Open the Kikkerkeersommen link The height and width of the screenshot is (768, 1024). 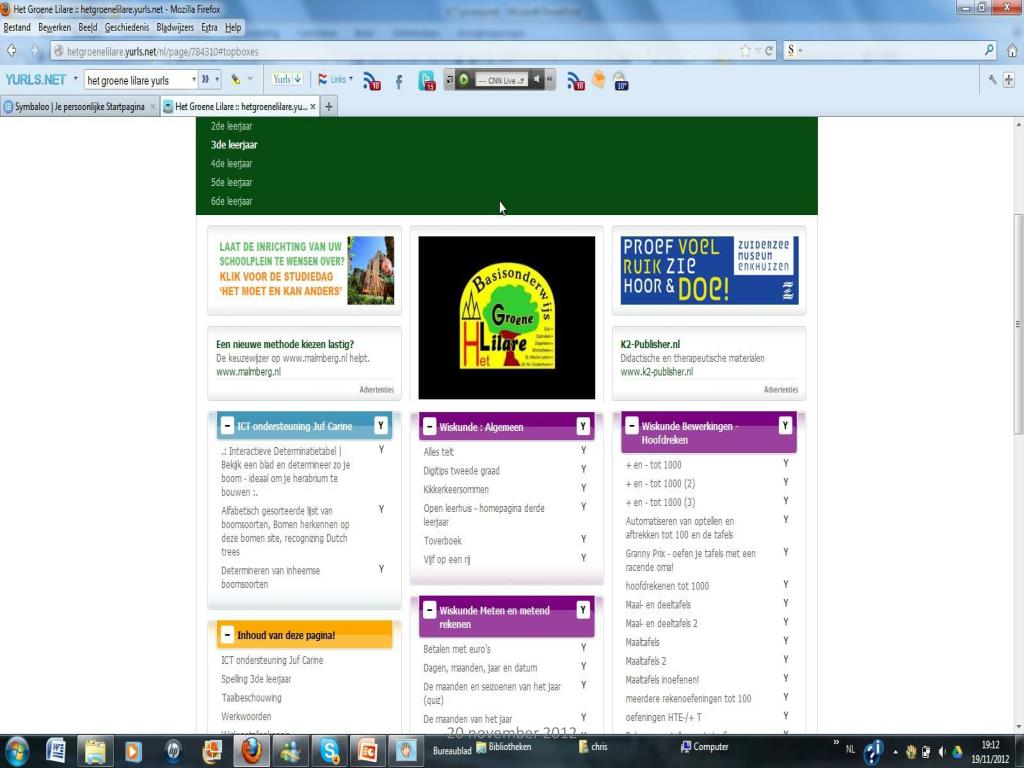click(x=456, y=489)
